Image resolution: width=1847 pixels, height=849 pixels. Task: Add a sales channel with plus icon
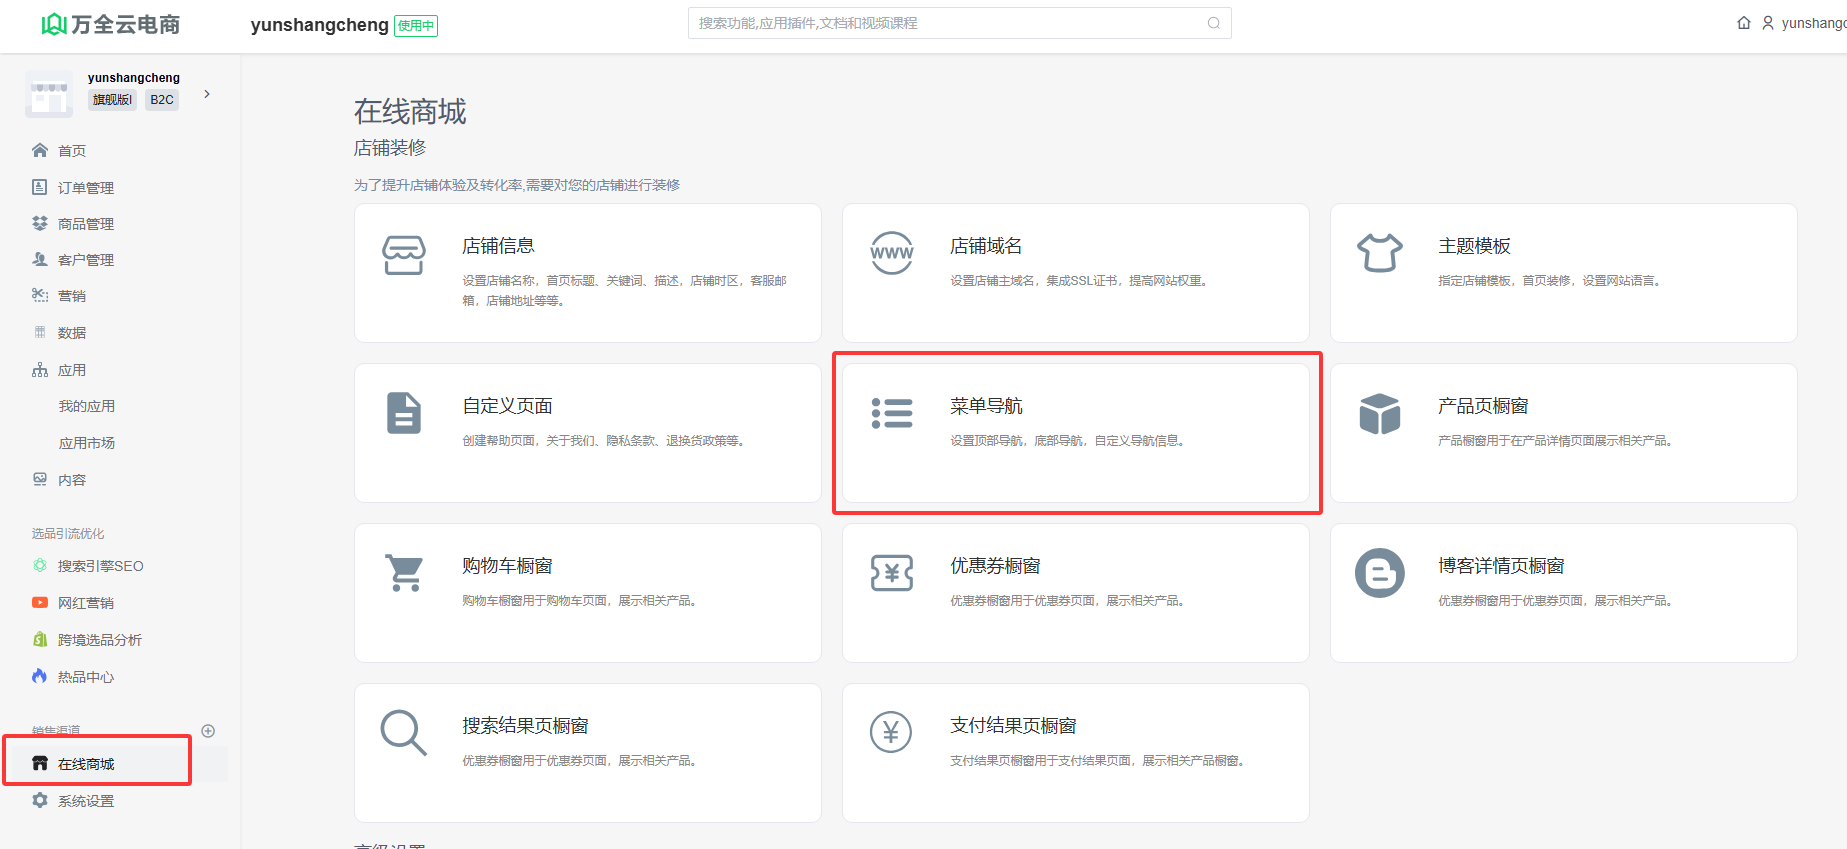click(208, 731)
